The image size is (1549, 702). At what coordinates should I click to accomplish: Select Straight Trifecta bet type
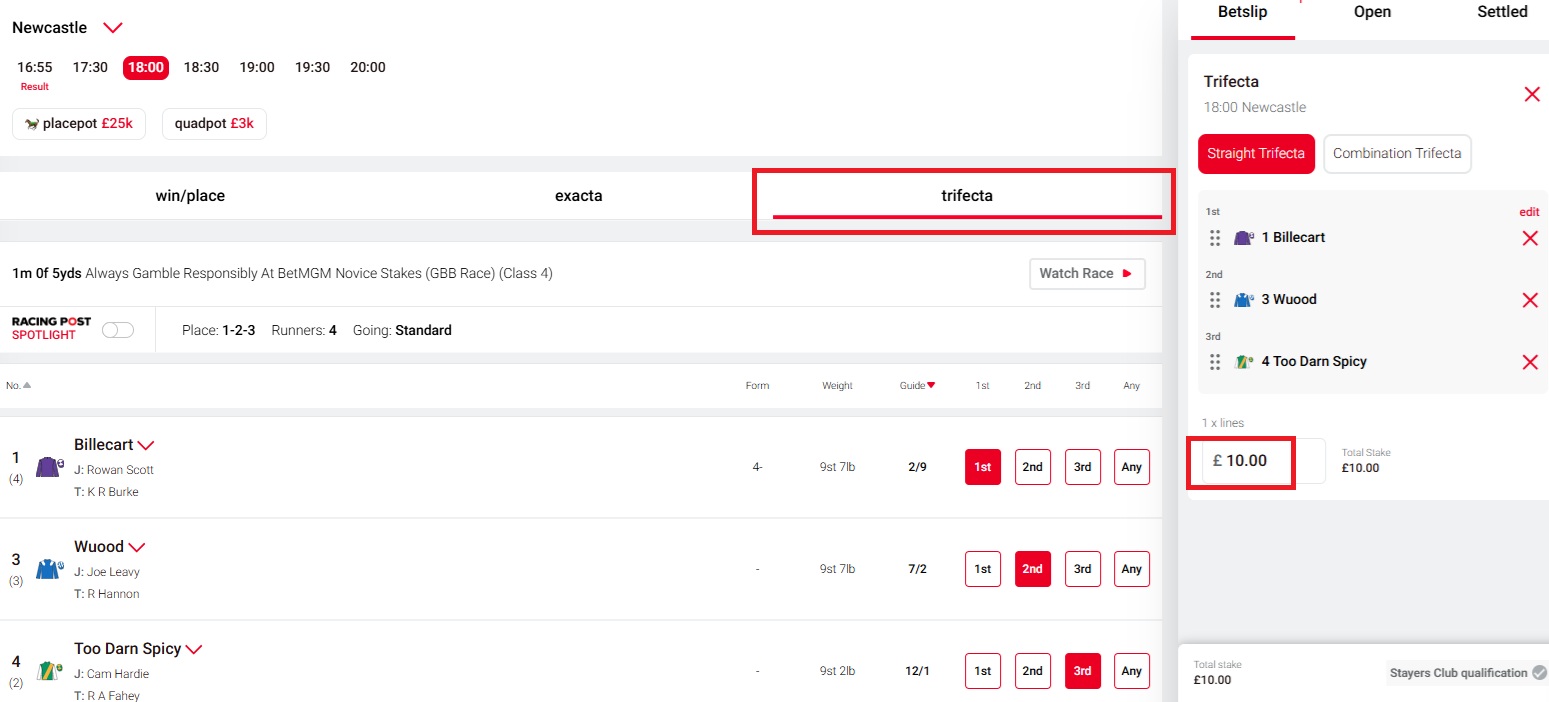(1255, 154)
